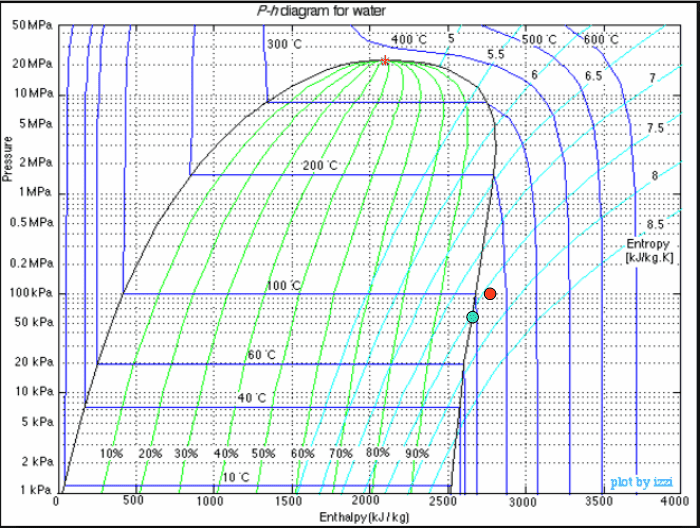Click the 1 MPa pressure tick label
Screen dimensions: 700x528
point(33,191)
